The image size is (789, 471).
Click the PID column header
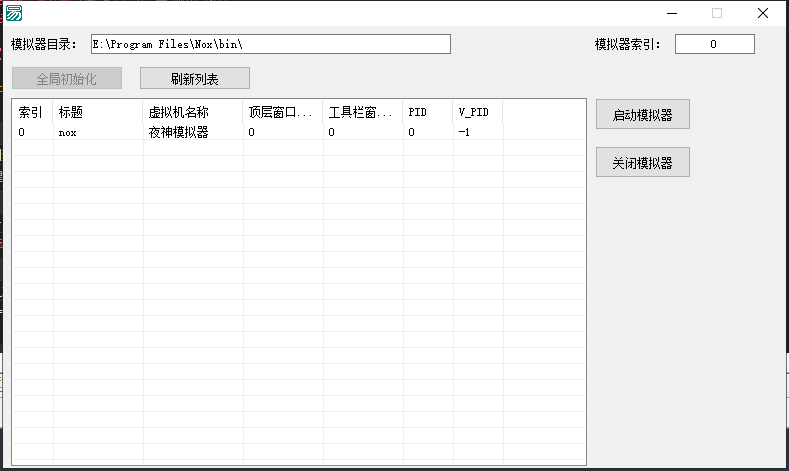coord(428,112)
